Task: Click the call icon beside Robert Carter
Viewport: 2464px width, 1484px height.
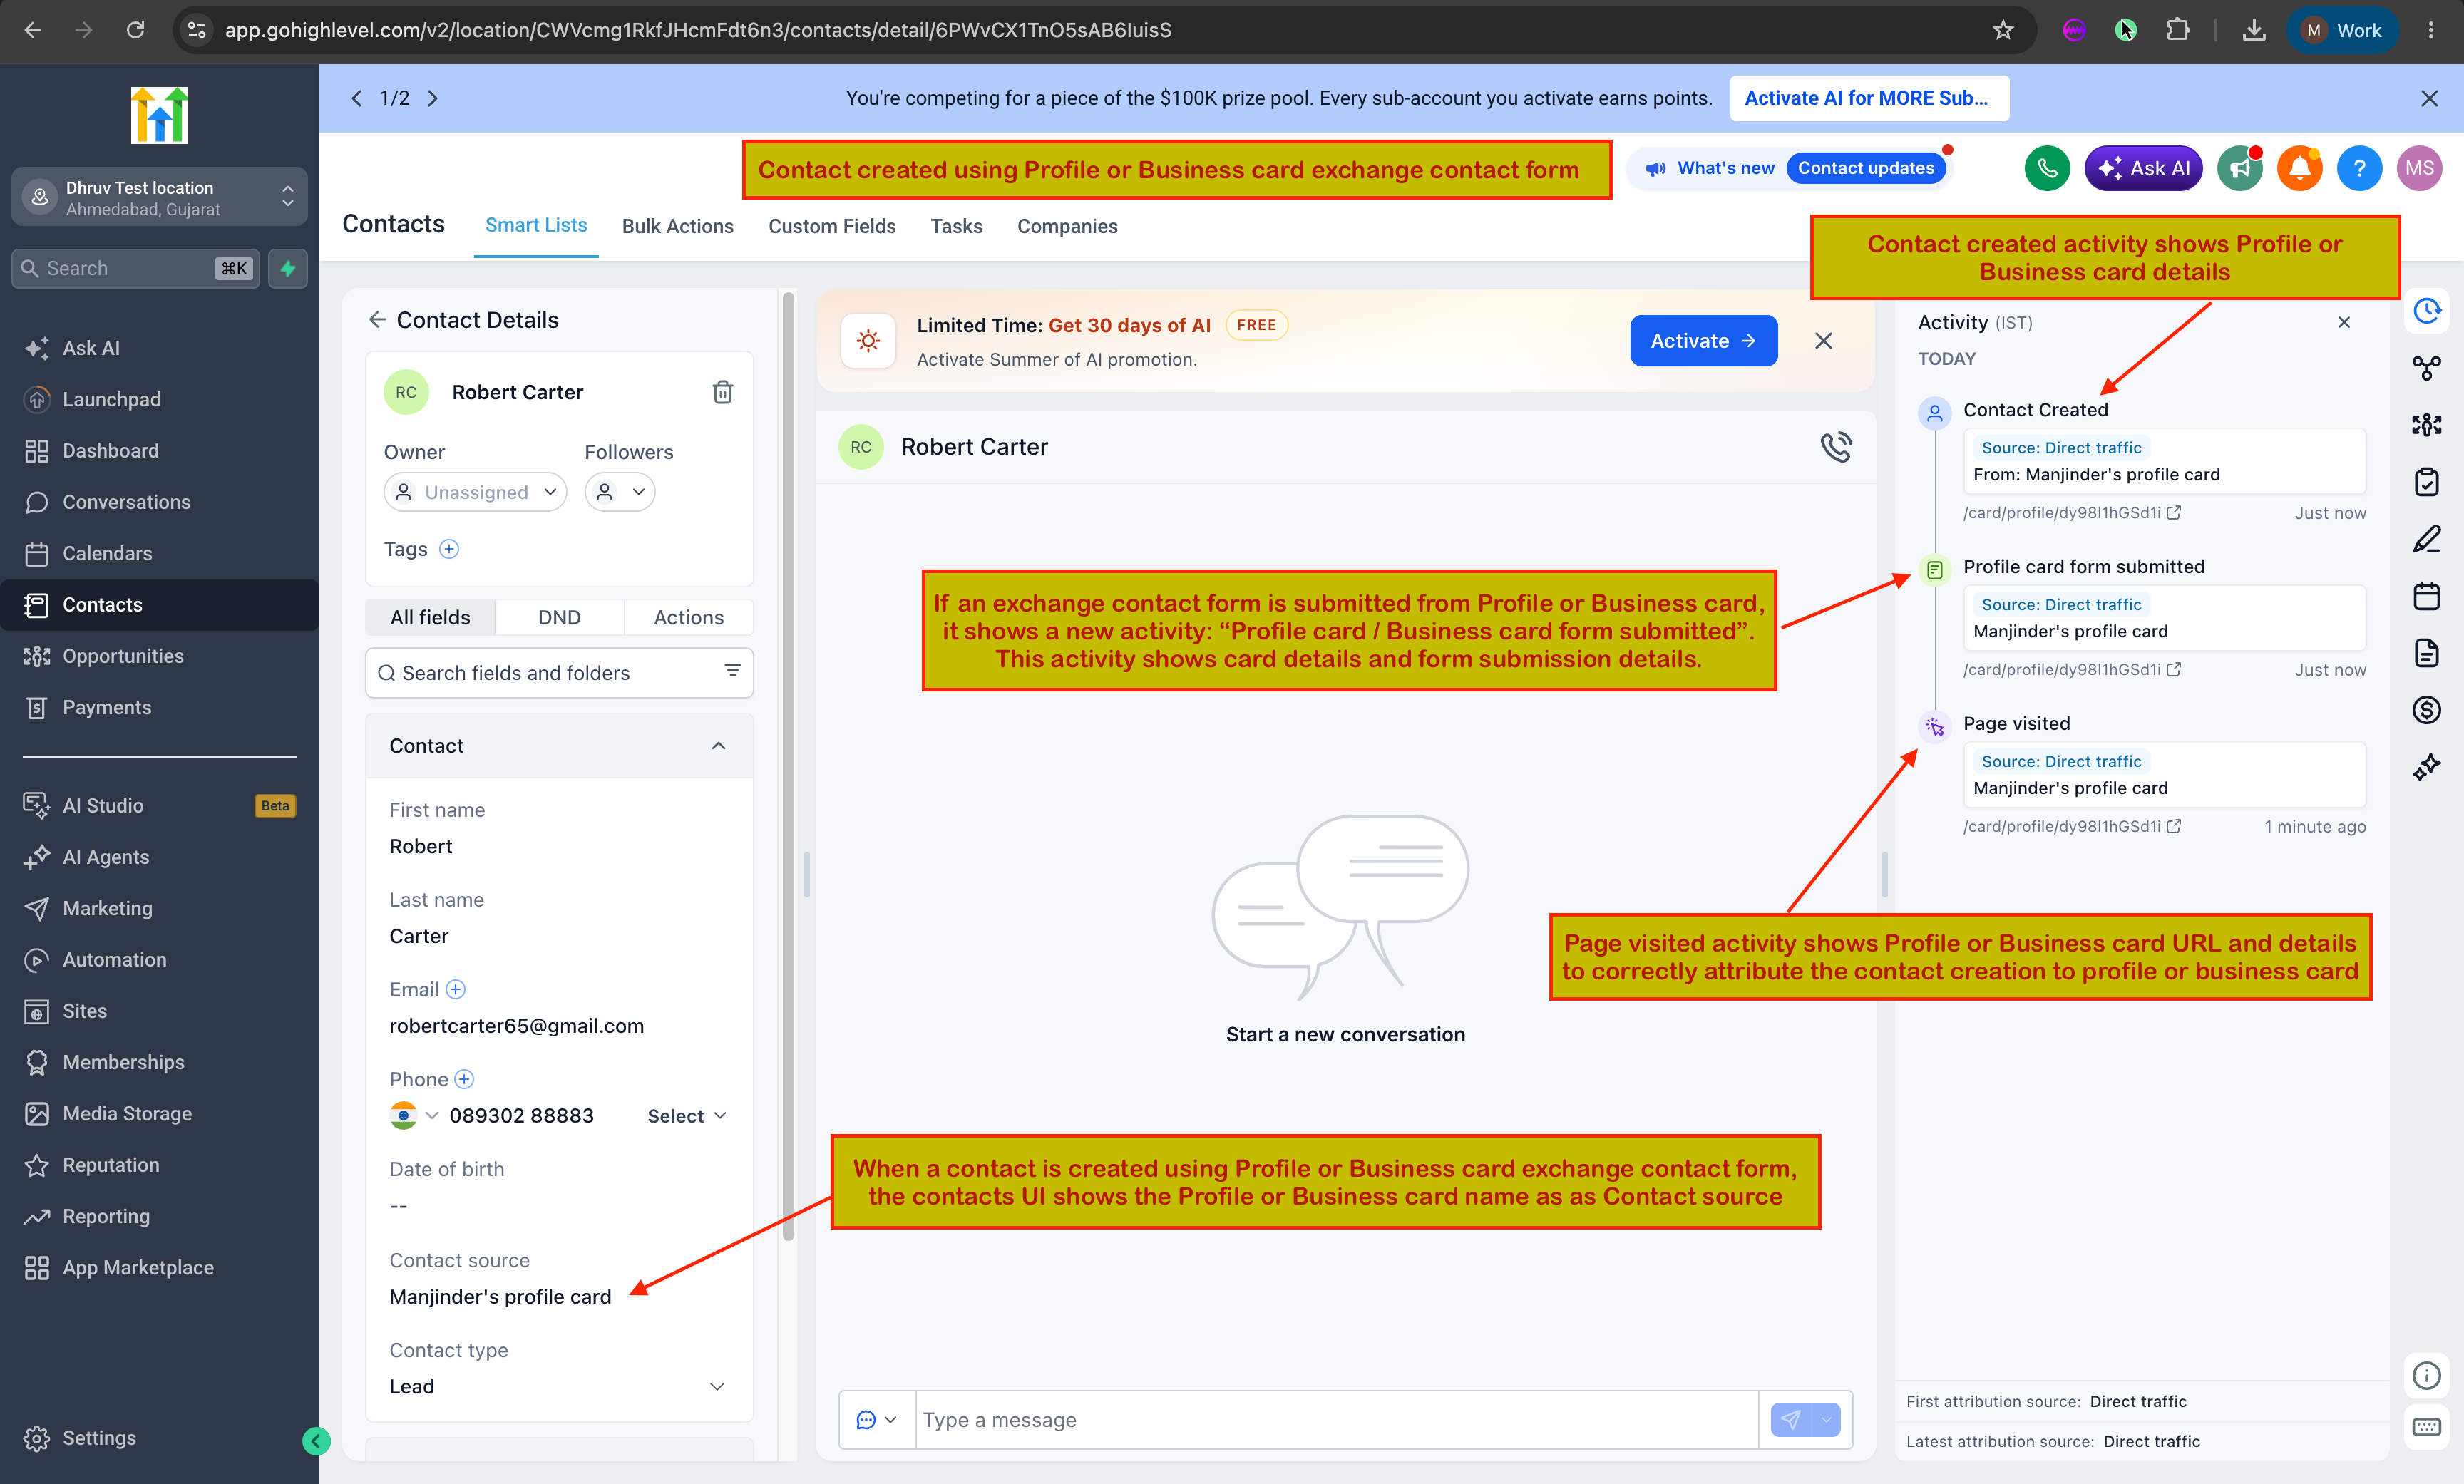Action: [1836, 447]
